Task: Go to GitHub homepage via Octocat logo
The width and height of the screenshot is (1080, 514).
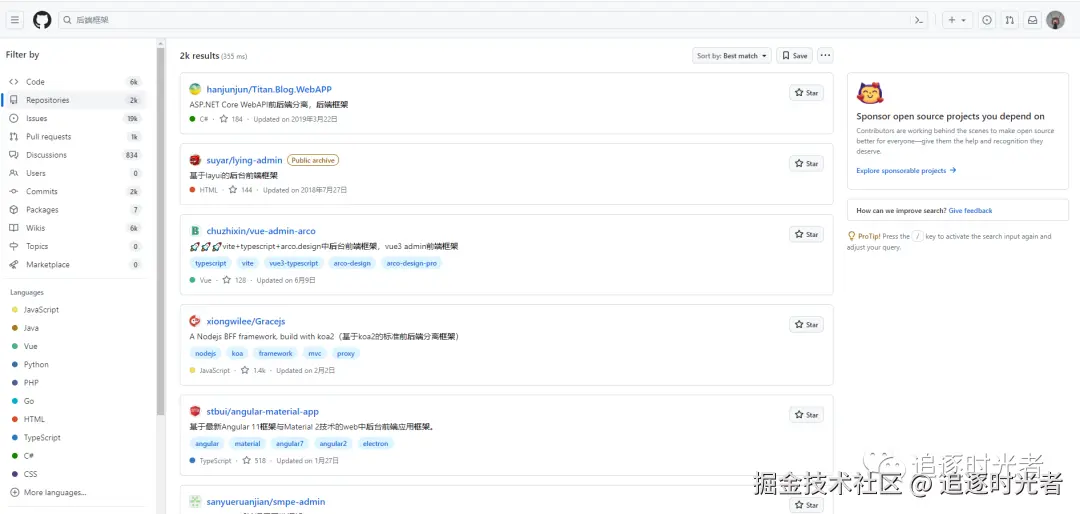Action: coord(42,20)
